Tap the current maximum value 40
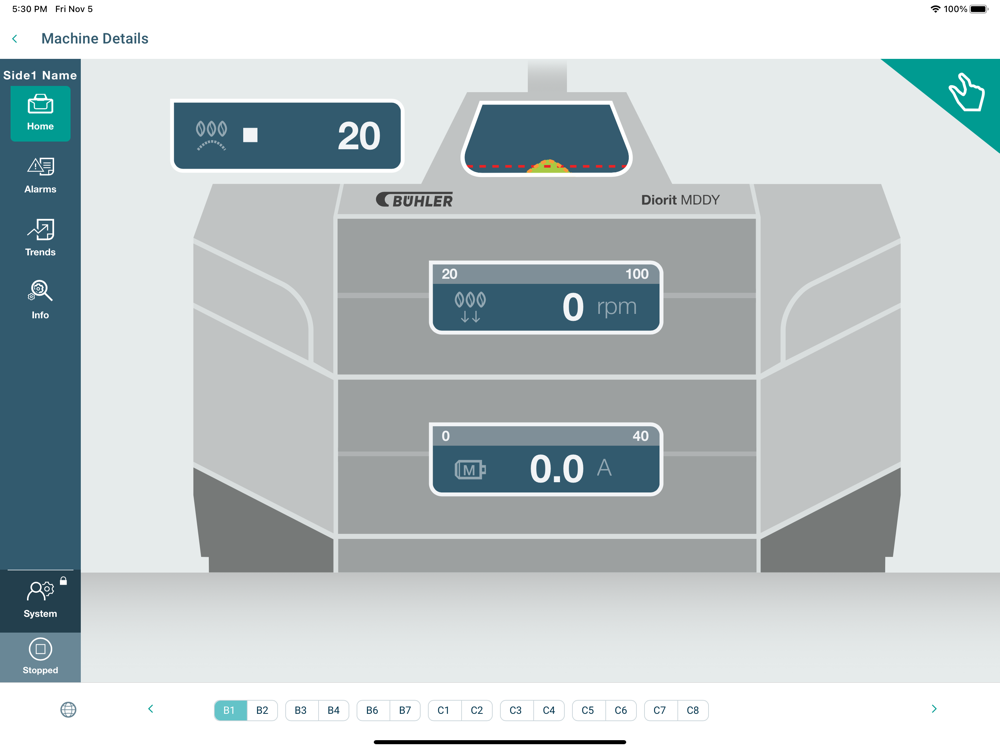 tap(640, 436)
